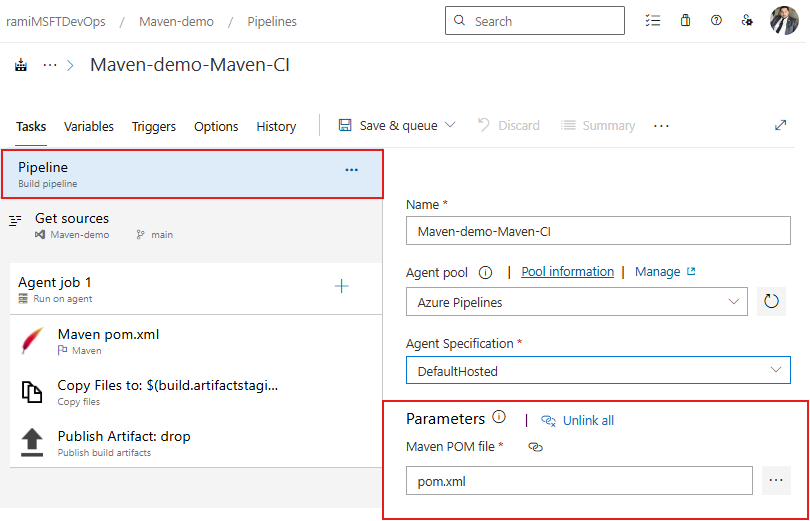This screenshot has width=810, height=521.
Task: Click the Maven POM file input field
Action: click(579, 481)
